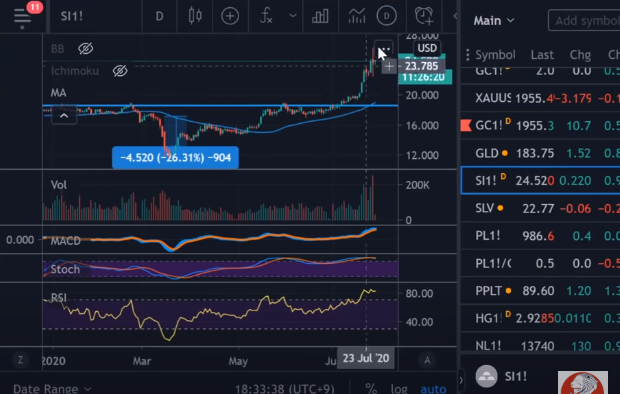620x394 pixels.
Task: Toggle the log scale option
Action: click(399, 388)
